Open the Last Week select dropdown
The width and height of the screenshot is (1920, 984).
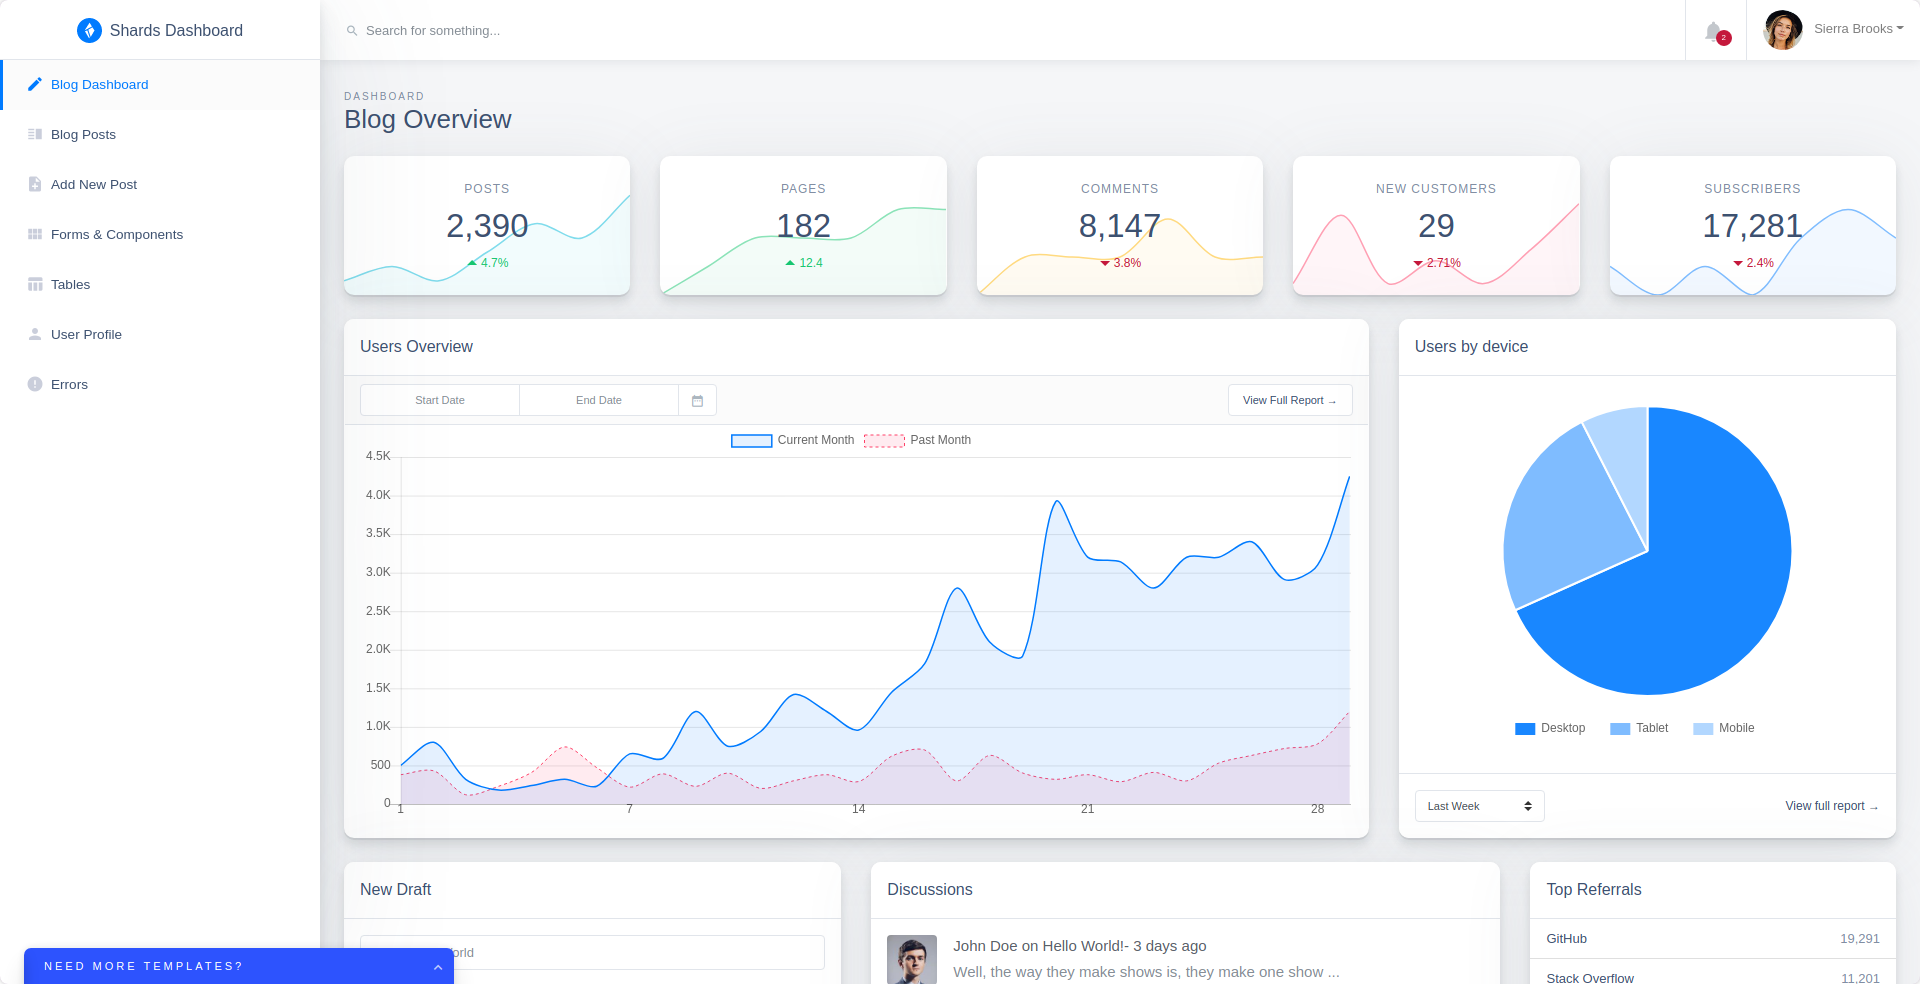coord(1479,806)
